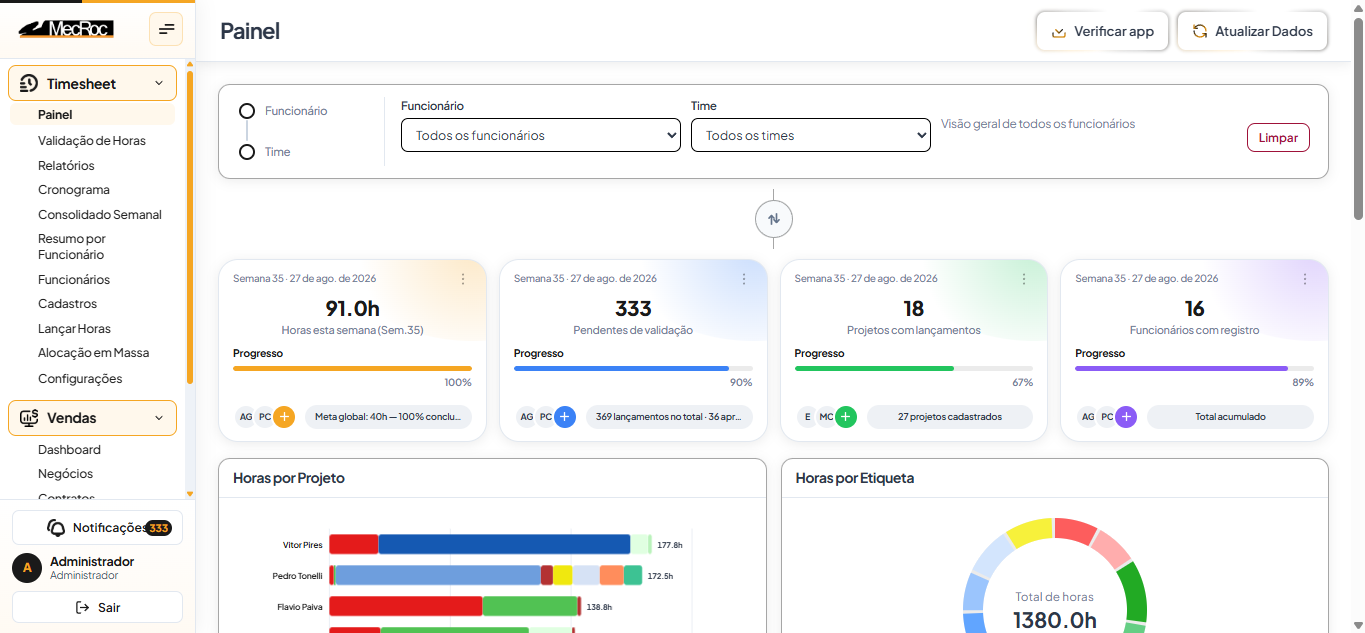Click the 333 notifications badge
This screenshot has width=1365, height=633.
coord(159,528)
